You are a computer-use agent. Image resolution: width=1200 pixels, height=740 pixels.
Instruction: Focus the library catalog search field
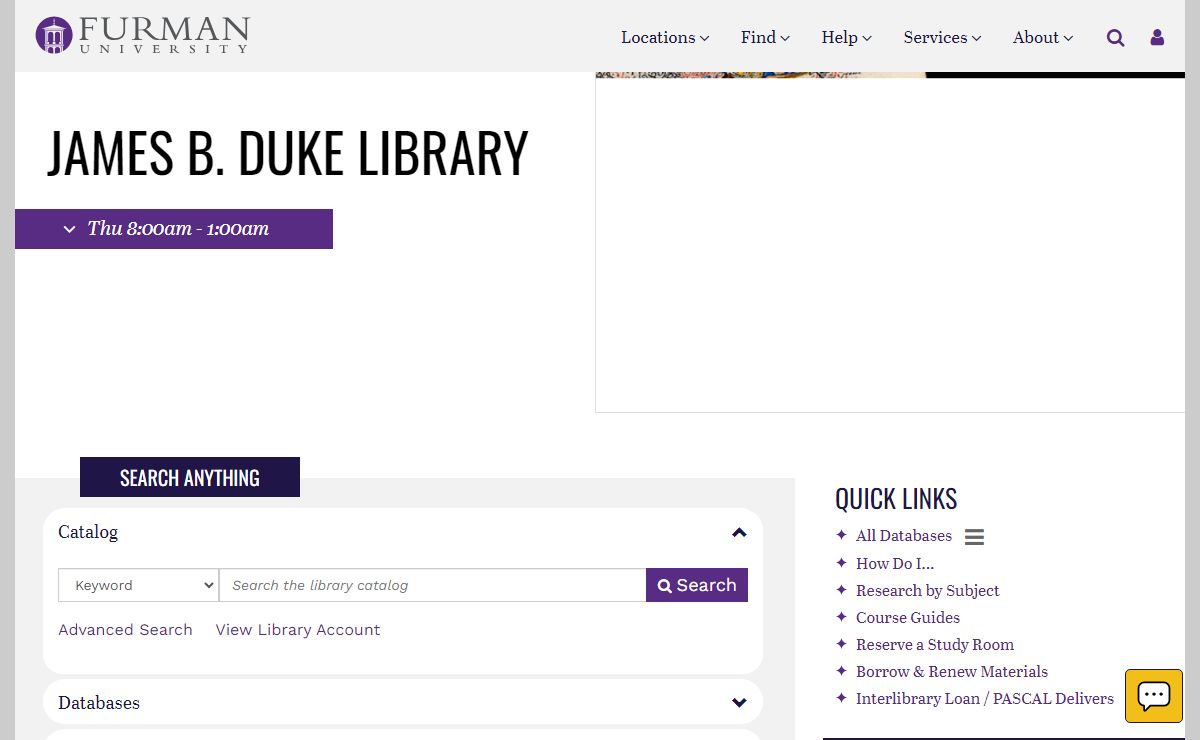[x=432, y=585]
